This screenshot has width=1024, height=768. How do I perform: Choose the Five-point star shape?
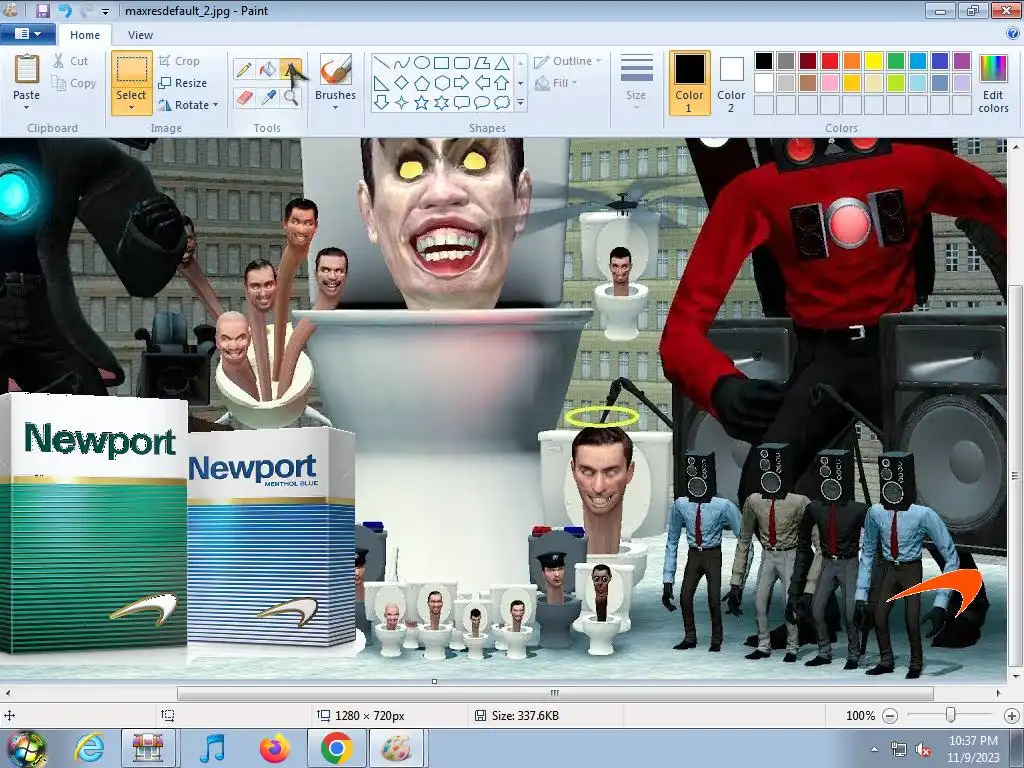tap(422, 103)
